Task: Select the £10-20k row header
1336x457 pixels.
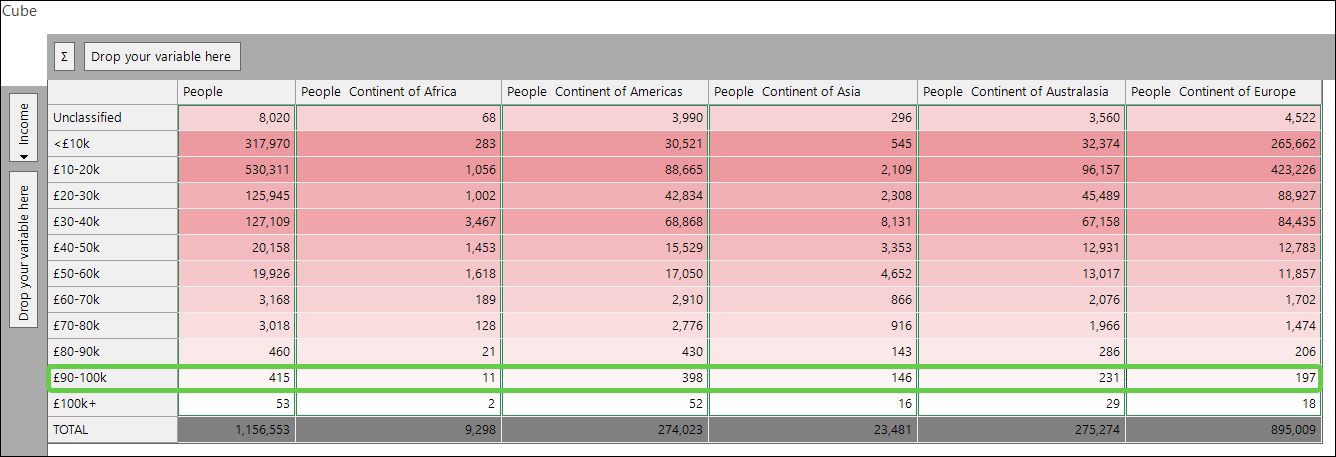Action: [x=113, y=169]
